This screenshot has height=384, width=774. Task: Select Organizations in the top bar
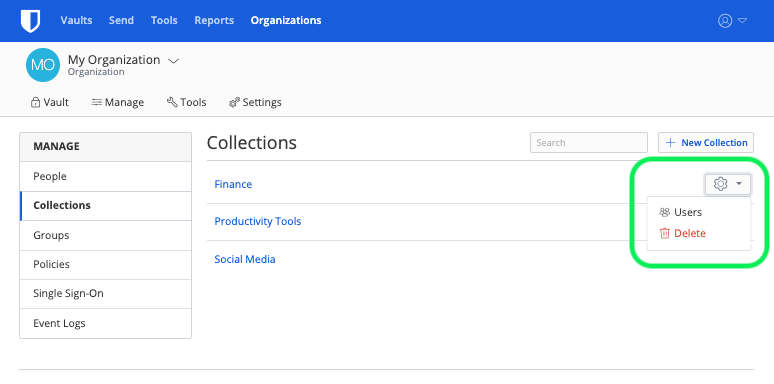(x=286, y=20)
